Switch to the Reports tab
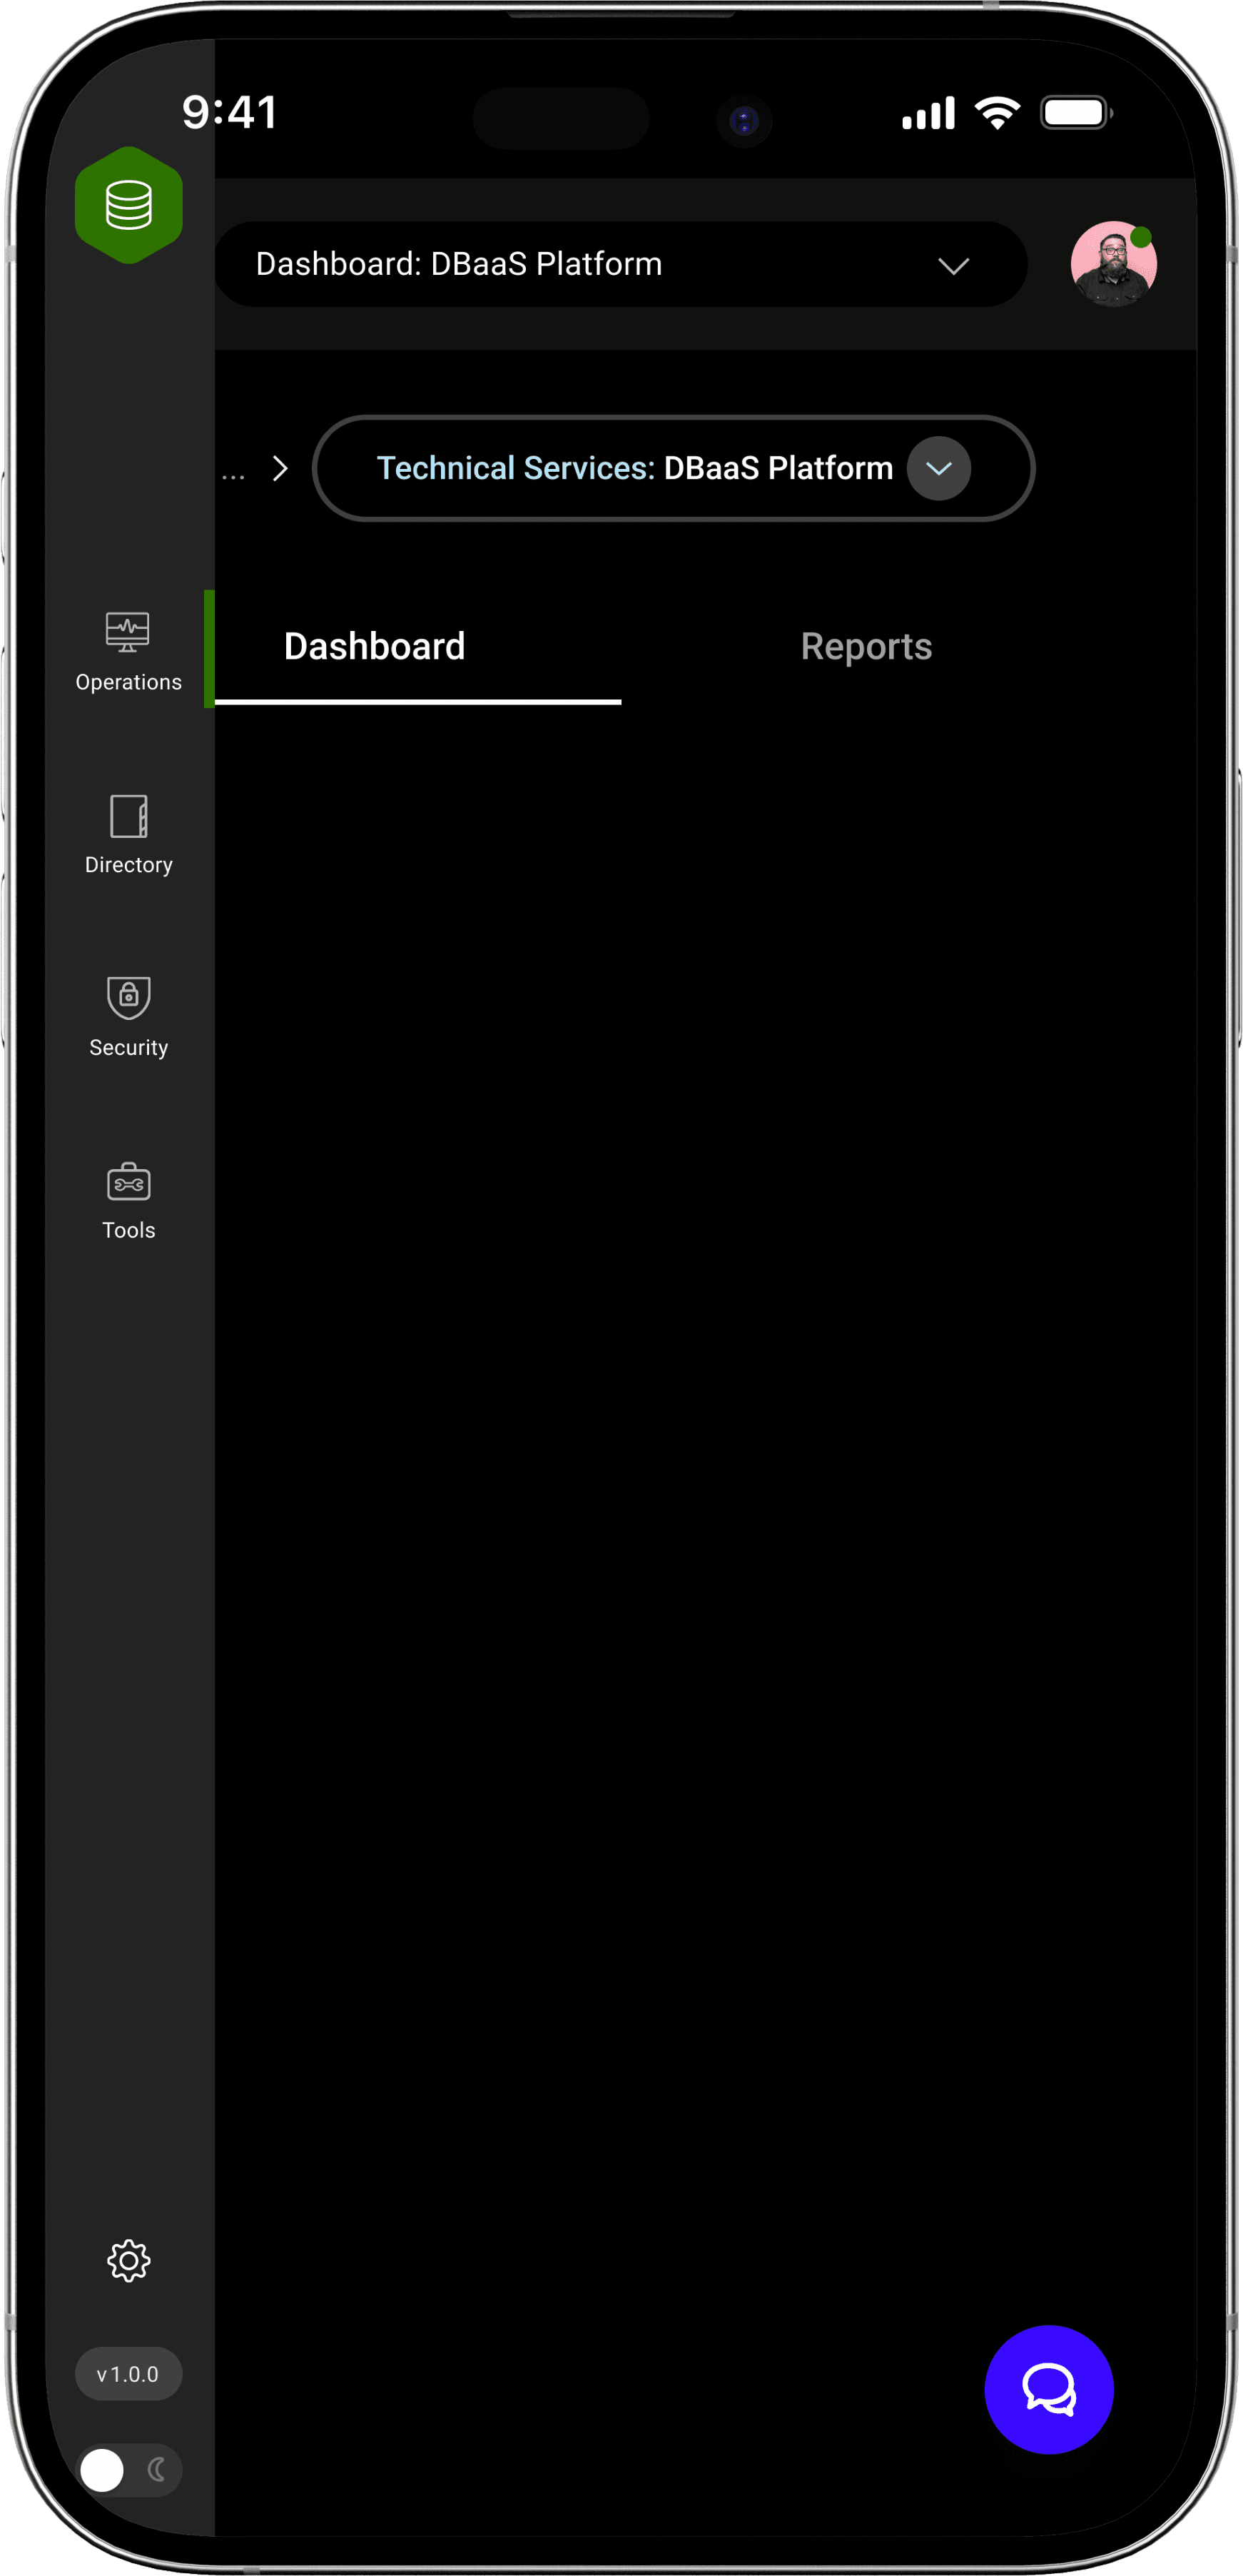Screen dimensions: 1243x2576 click(866, 647)
